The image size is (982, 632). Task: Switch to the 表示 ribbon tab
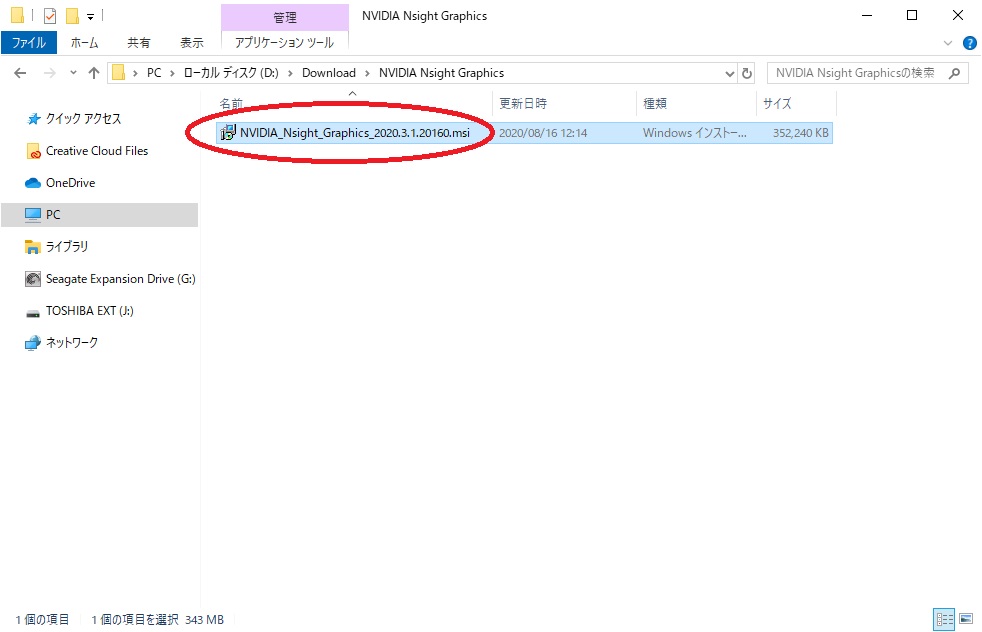click(192, 43)
